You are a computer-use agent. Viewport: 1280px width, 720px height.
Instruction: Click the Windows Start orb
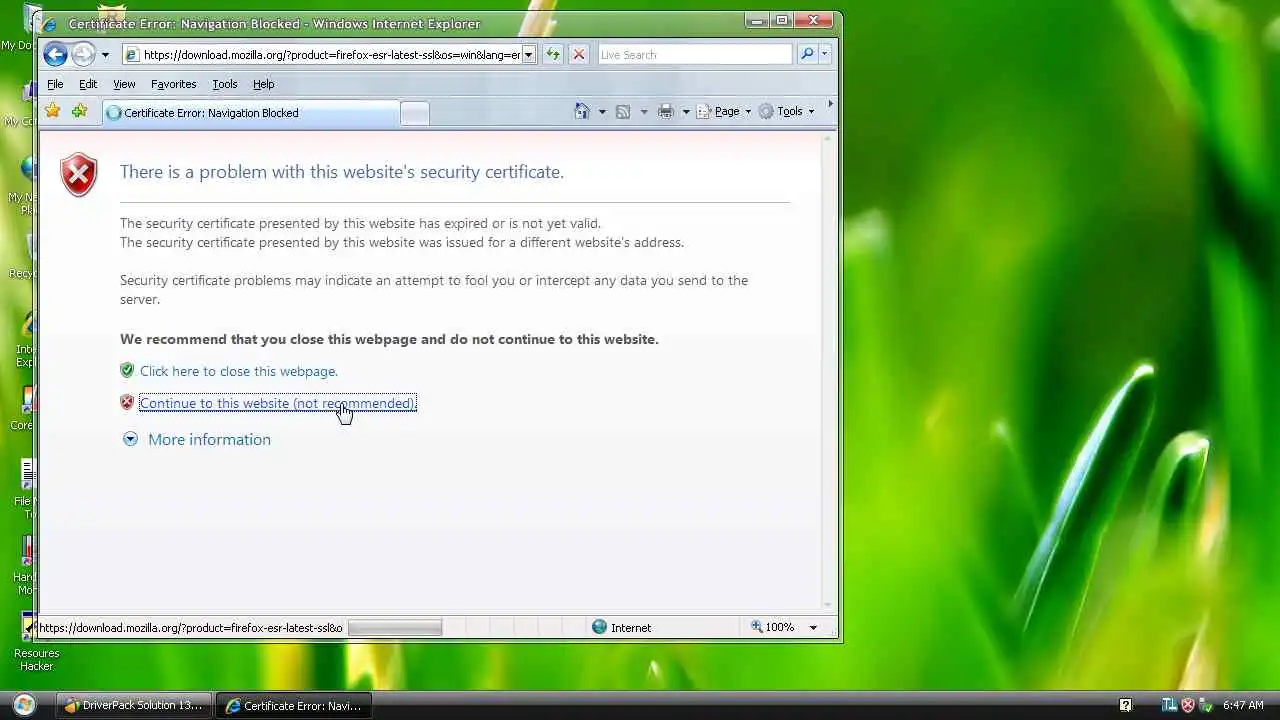pyautogui.click(x=24, y=705)
